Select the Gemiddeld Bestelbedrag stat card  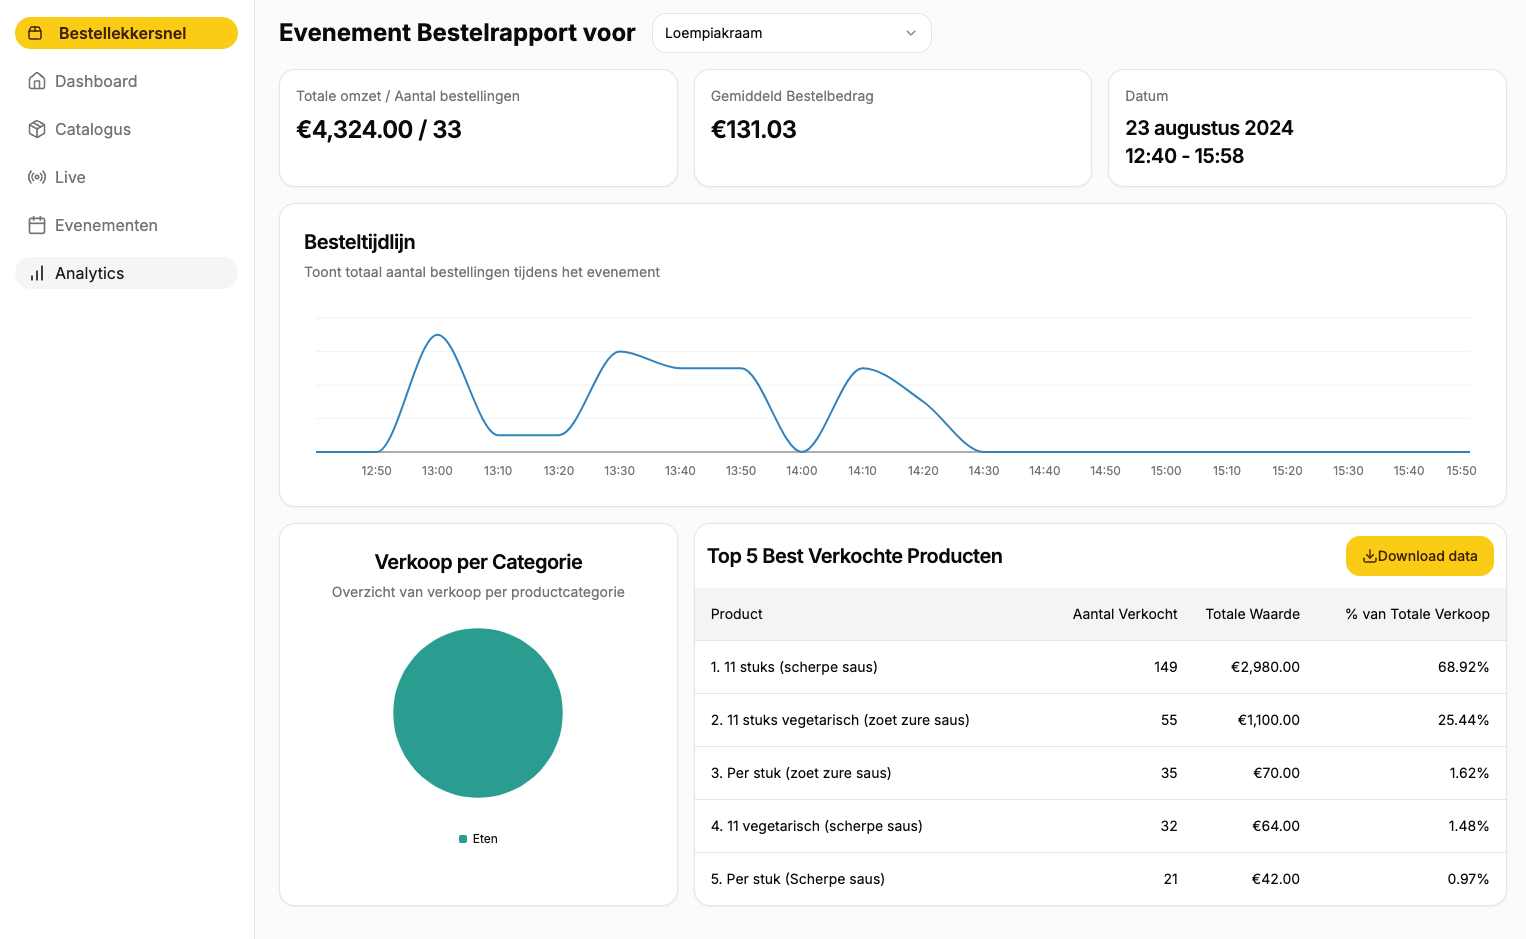pyautogui.click(x=892, y=128)
